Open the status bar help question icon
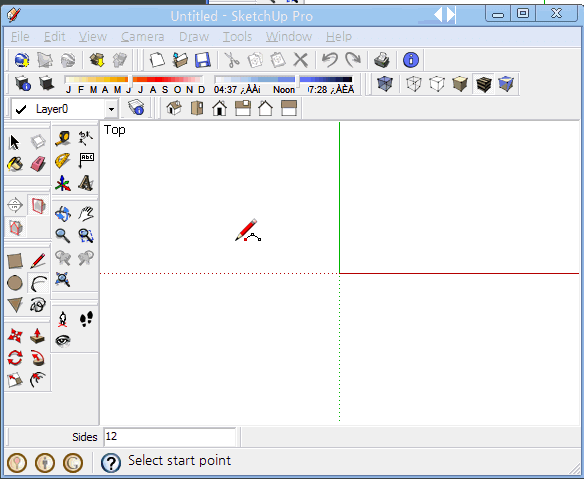Image resolution: width=584 pixels, height=480 pixels. tap(111, 463)
